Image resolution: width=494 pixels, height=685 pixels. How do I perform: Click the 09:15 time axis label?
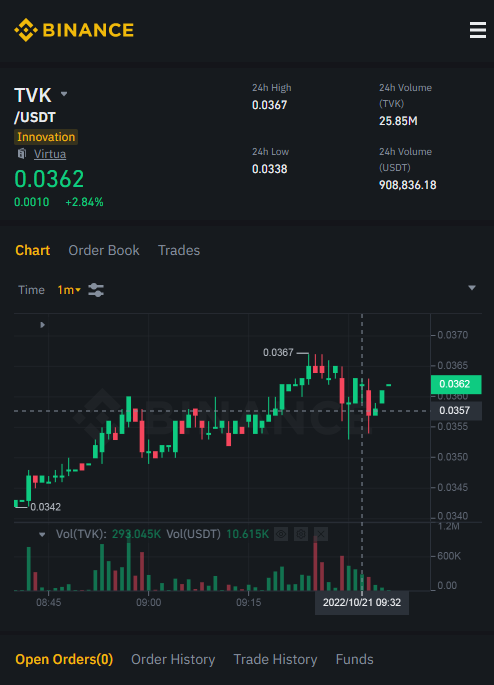pyautogui.click(x=249, y=603)
